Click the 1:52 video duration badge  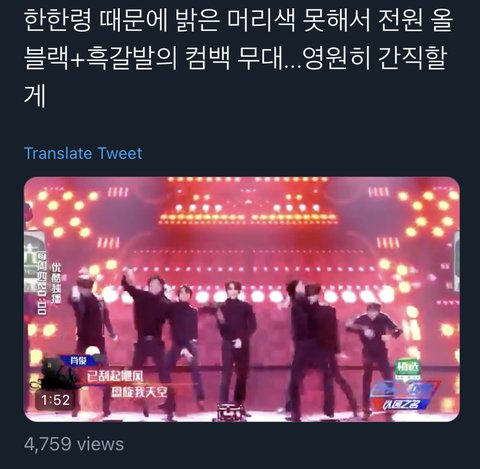point(55,400)
